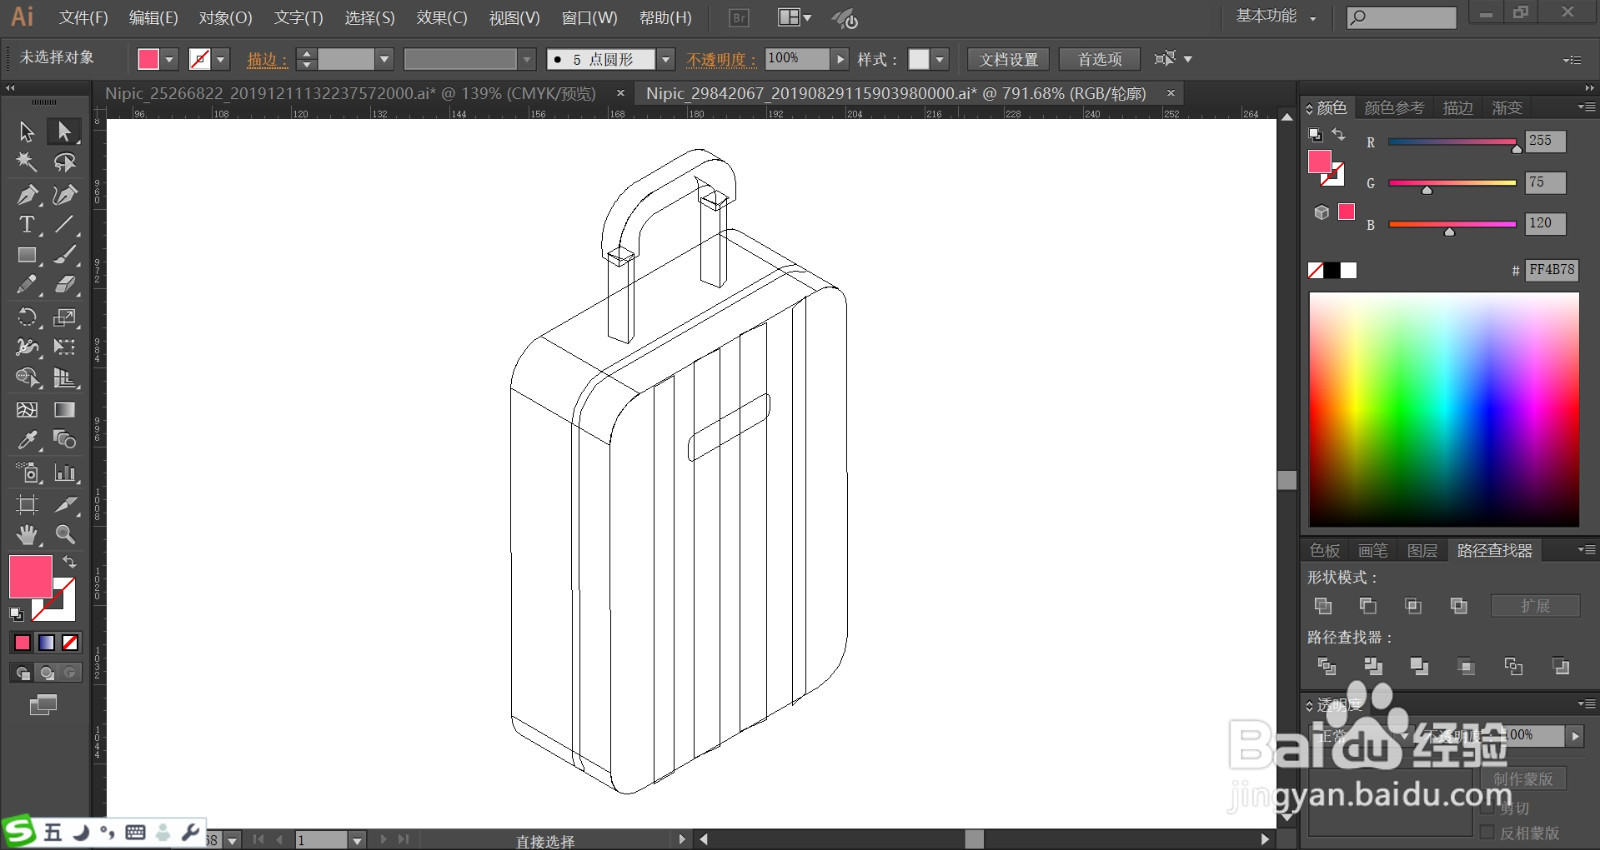Screen dimensions: 1600x850
Task: Open the opacity slider arrow
Action: click(840, 60)
